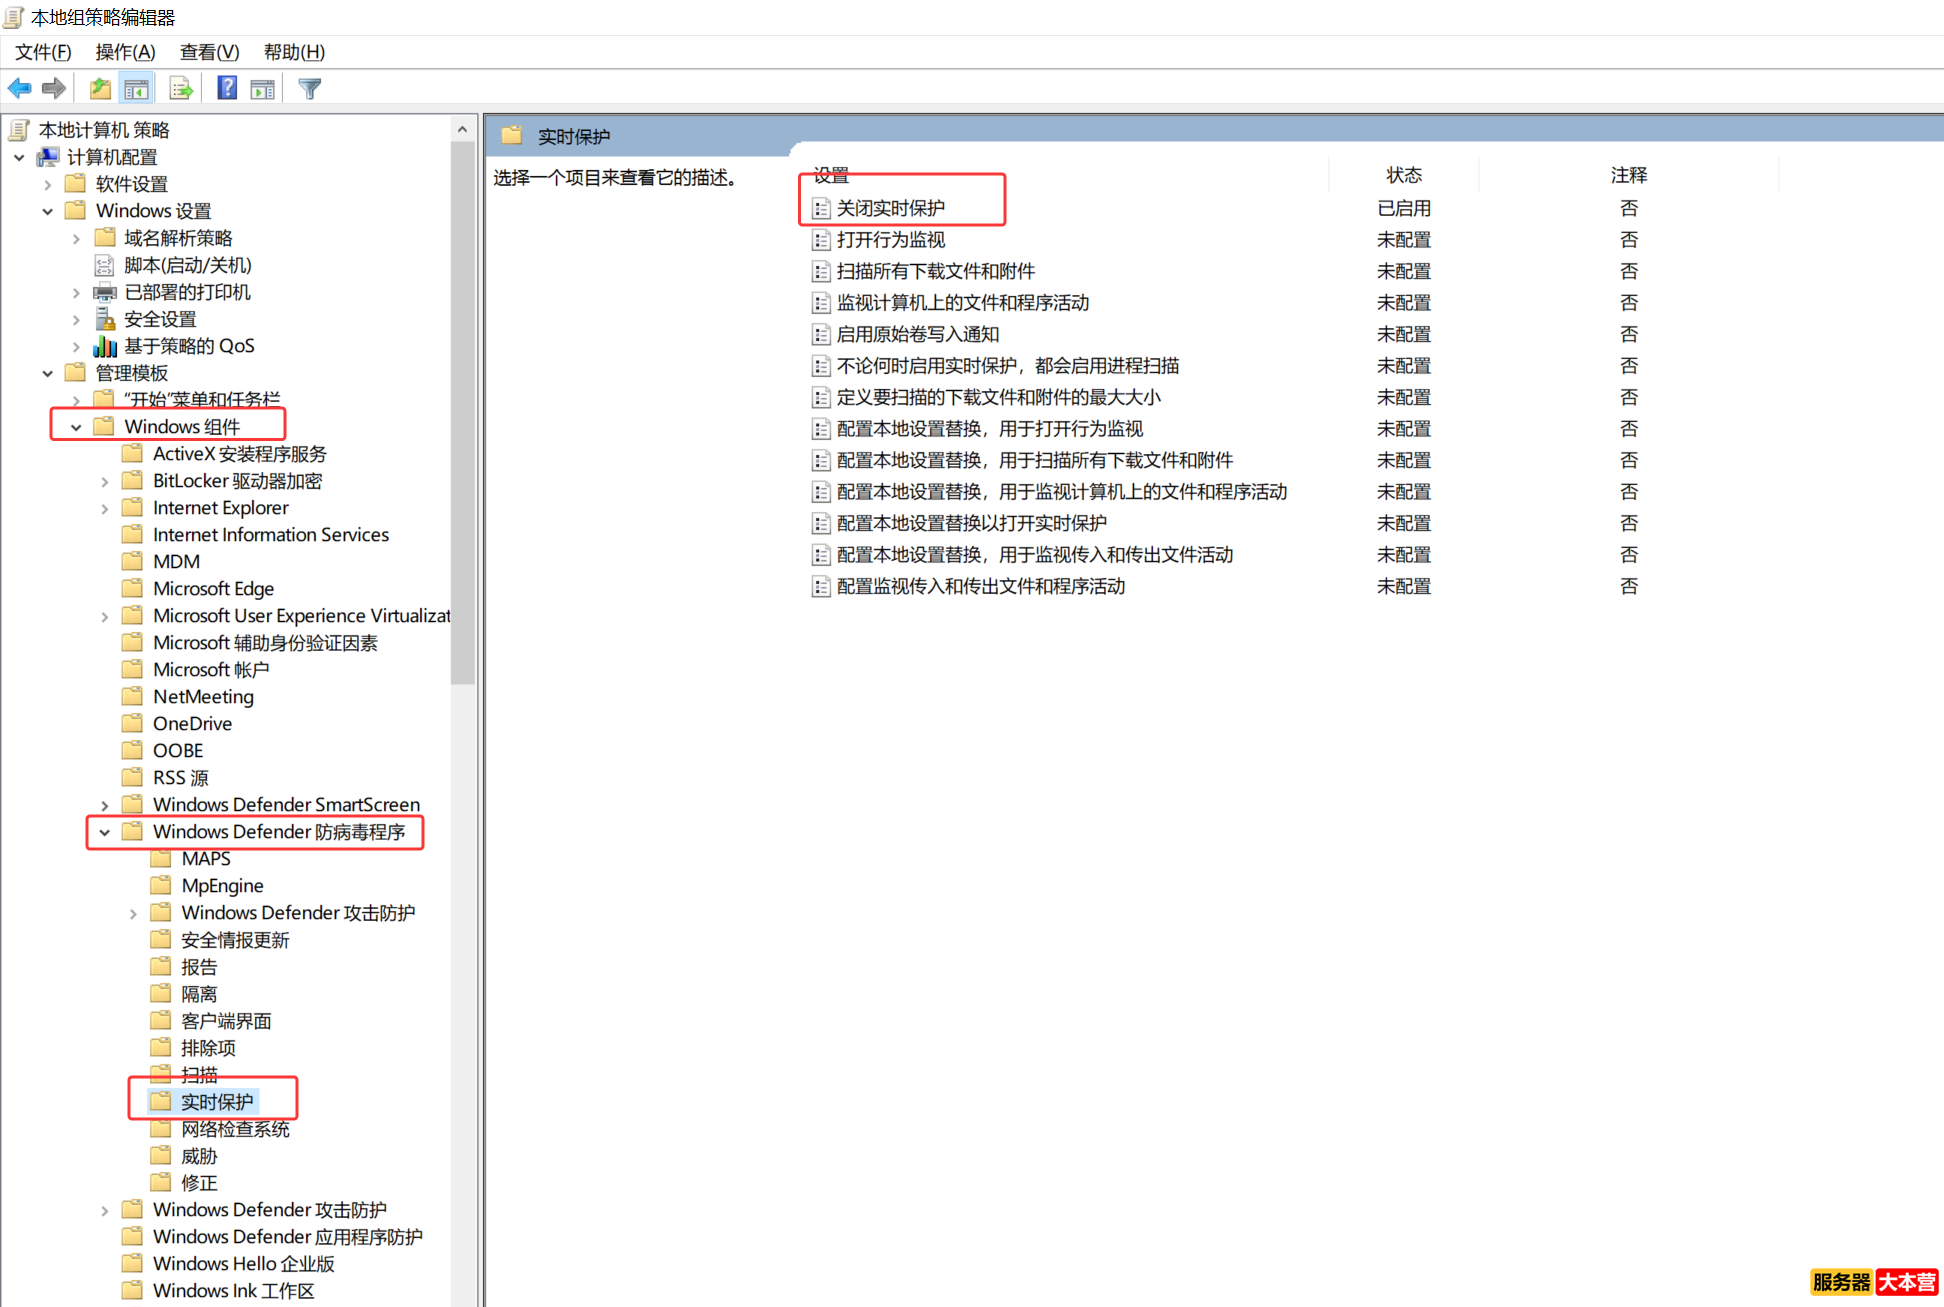Select the Microsoft Edge tree folder

pos(213,589)
